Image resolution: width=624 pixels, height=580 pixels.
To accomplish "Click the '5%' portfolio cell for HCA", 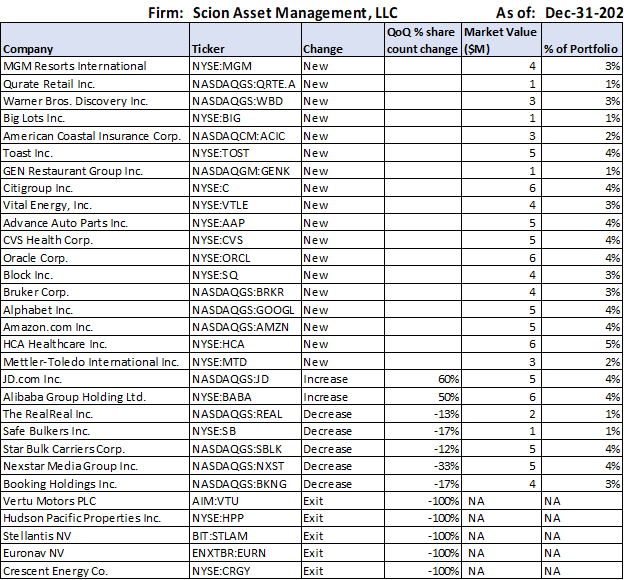I will coord(583,344).
